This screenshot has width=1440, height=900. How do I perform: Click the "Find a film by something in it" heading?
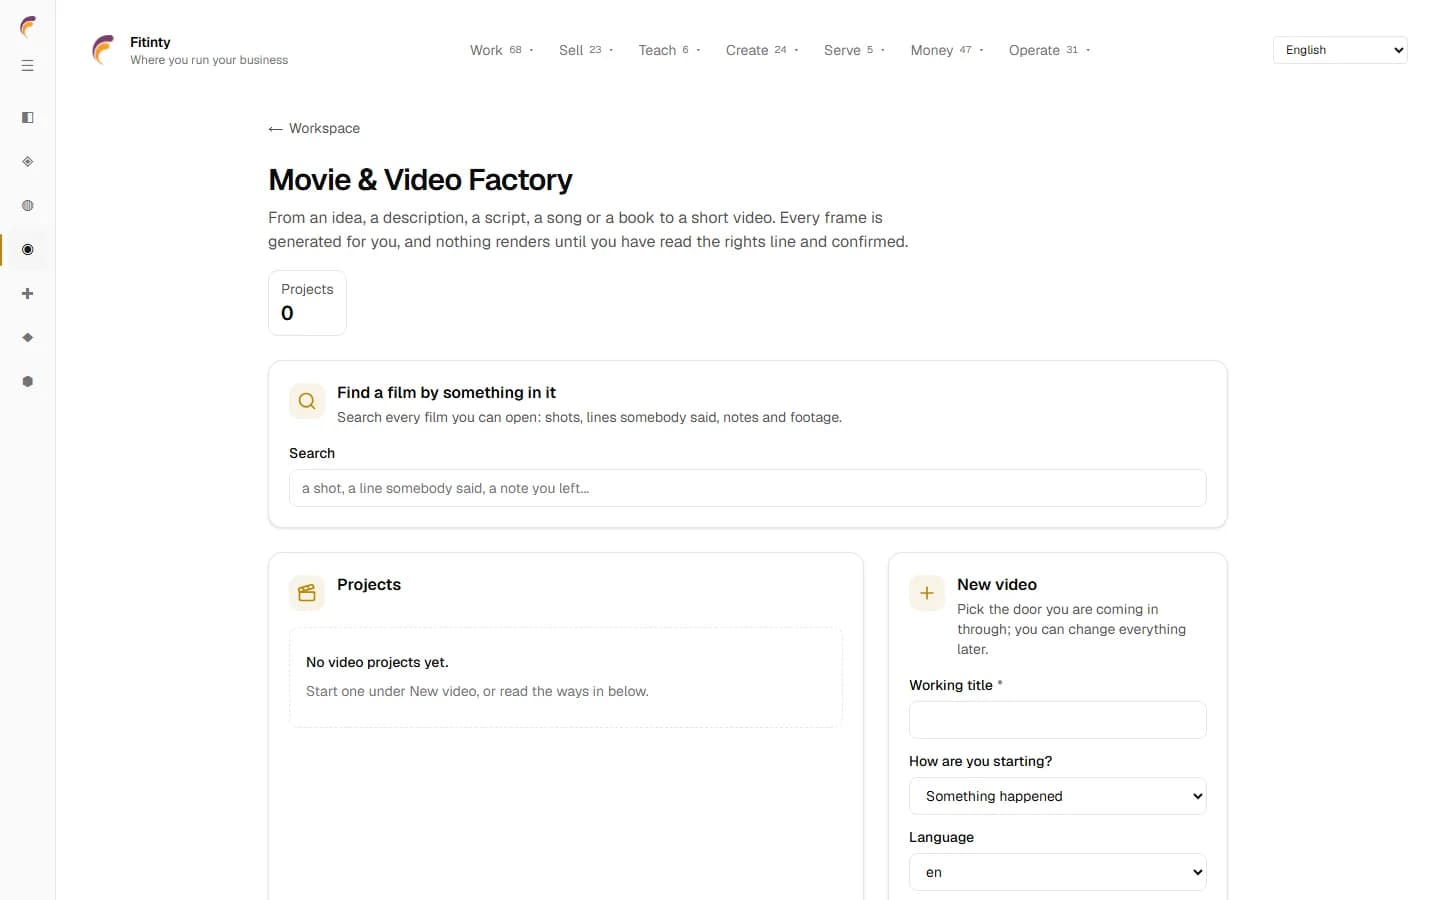[446, 392]
